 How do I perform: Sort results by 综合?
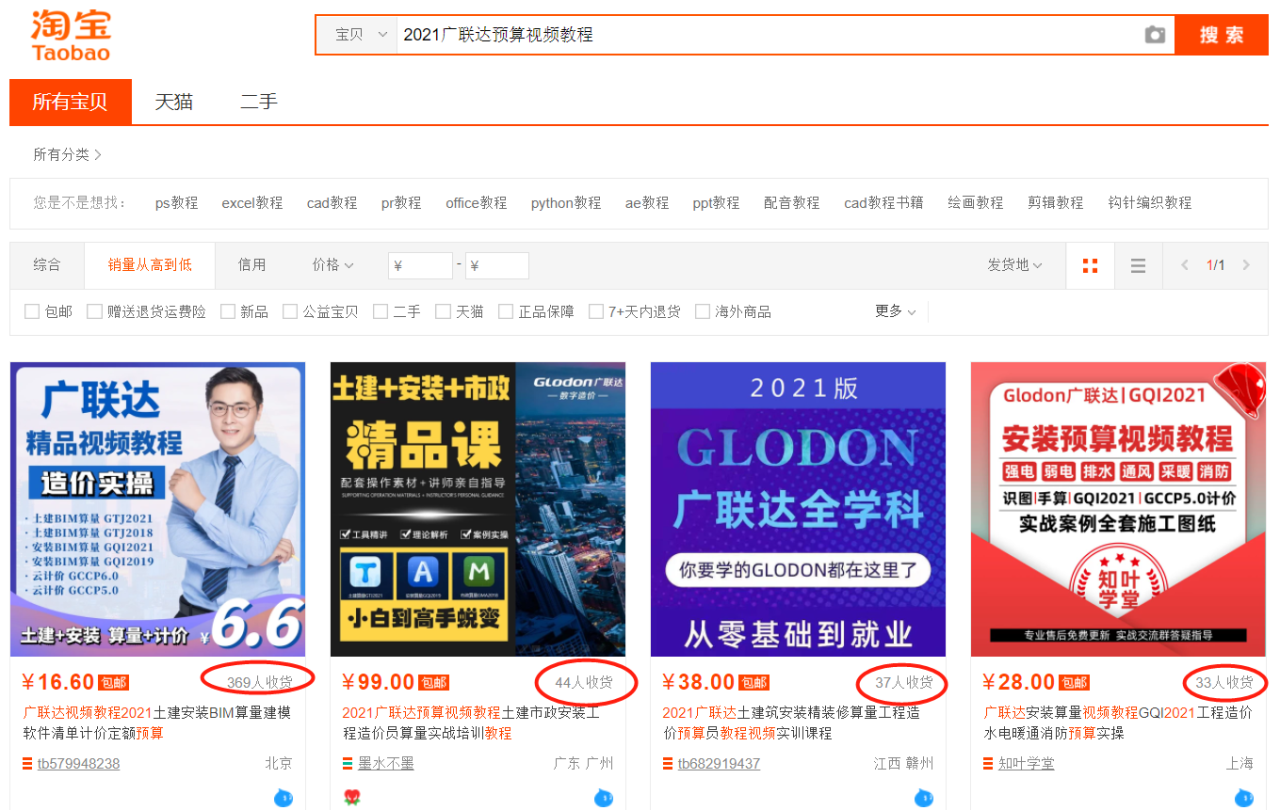[x=47, y=265]
